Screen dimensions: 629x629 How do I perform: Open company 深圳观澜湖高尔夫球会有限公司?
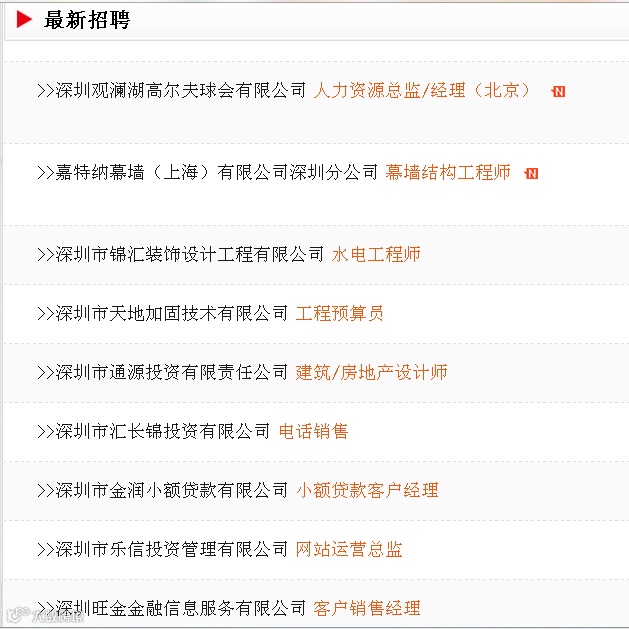pos(181,90)
